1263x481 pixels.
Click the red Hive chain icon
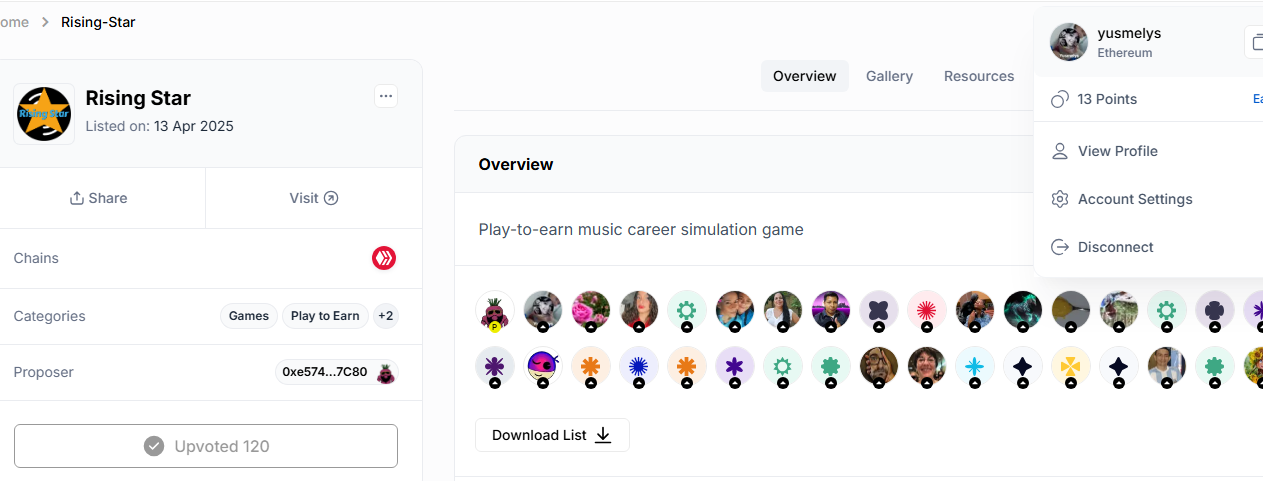(384, 258)
